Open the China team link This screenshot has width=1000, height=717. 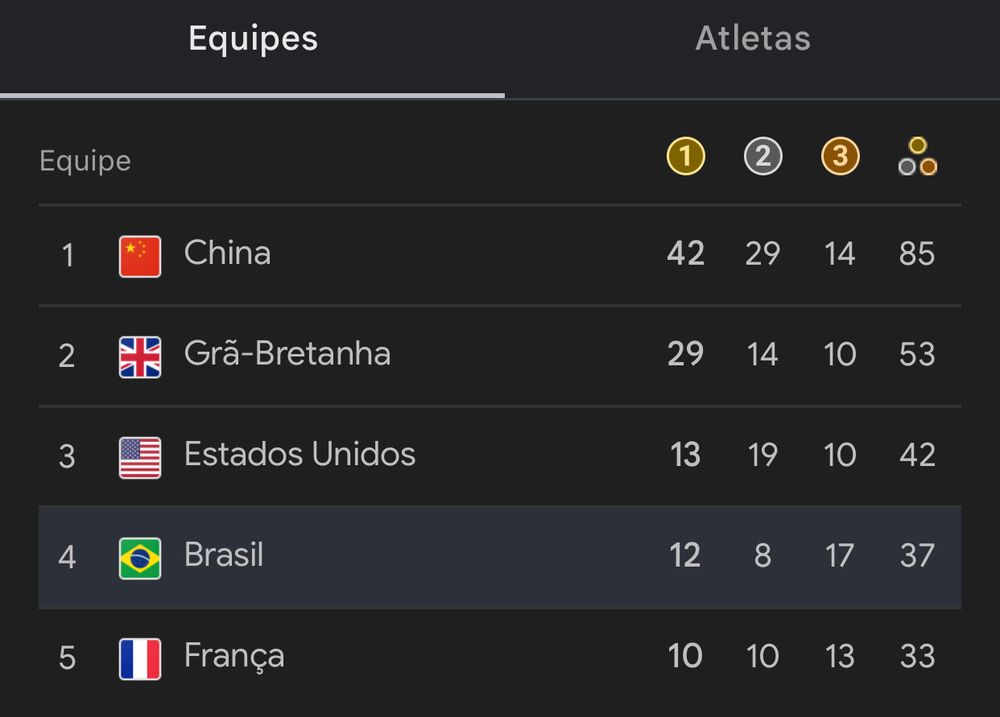(227, 253)
